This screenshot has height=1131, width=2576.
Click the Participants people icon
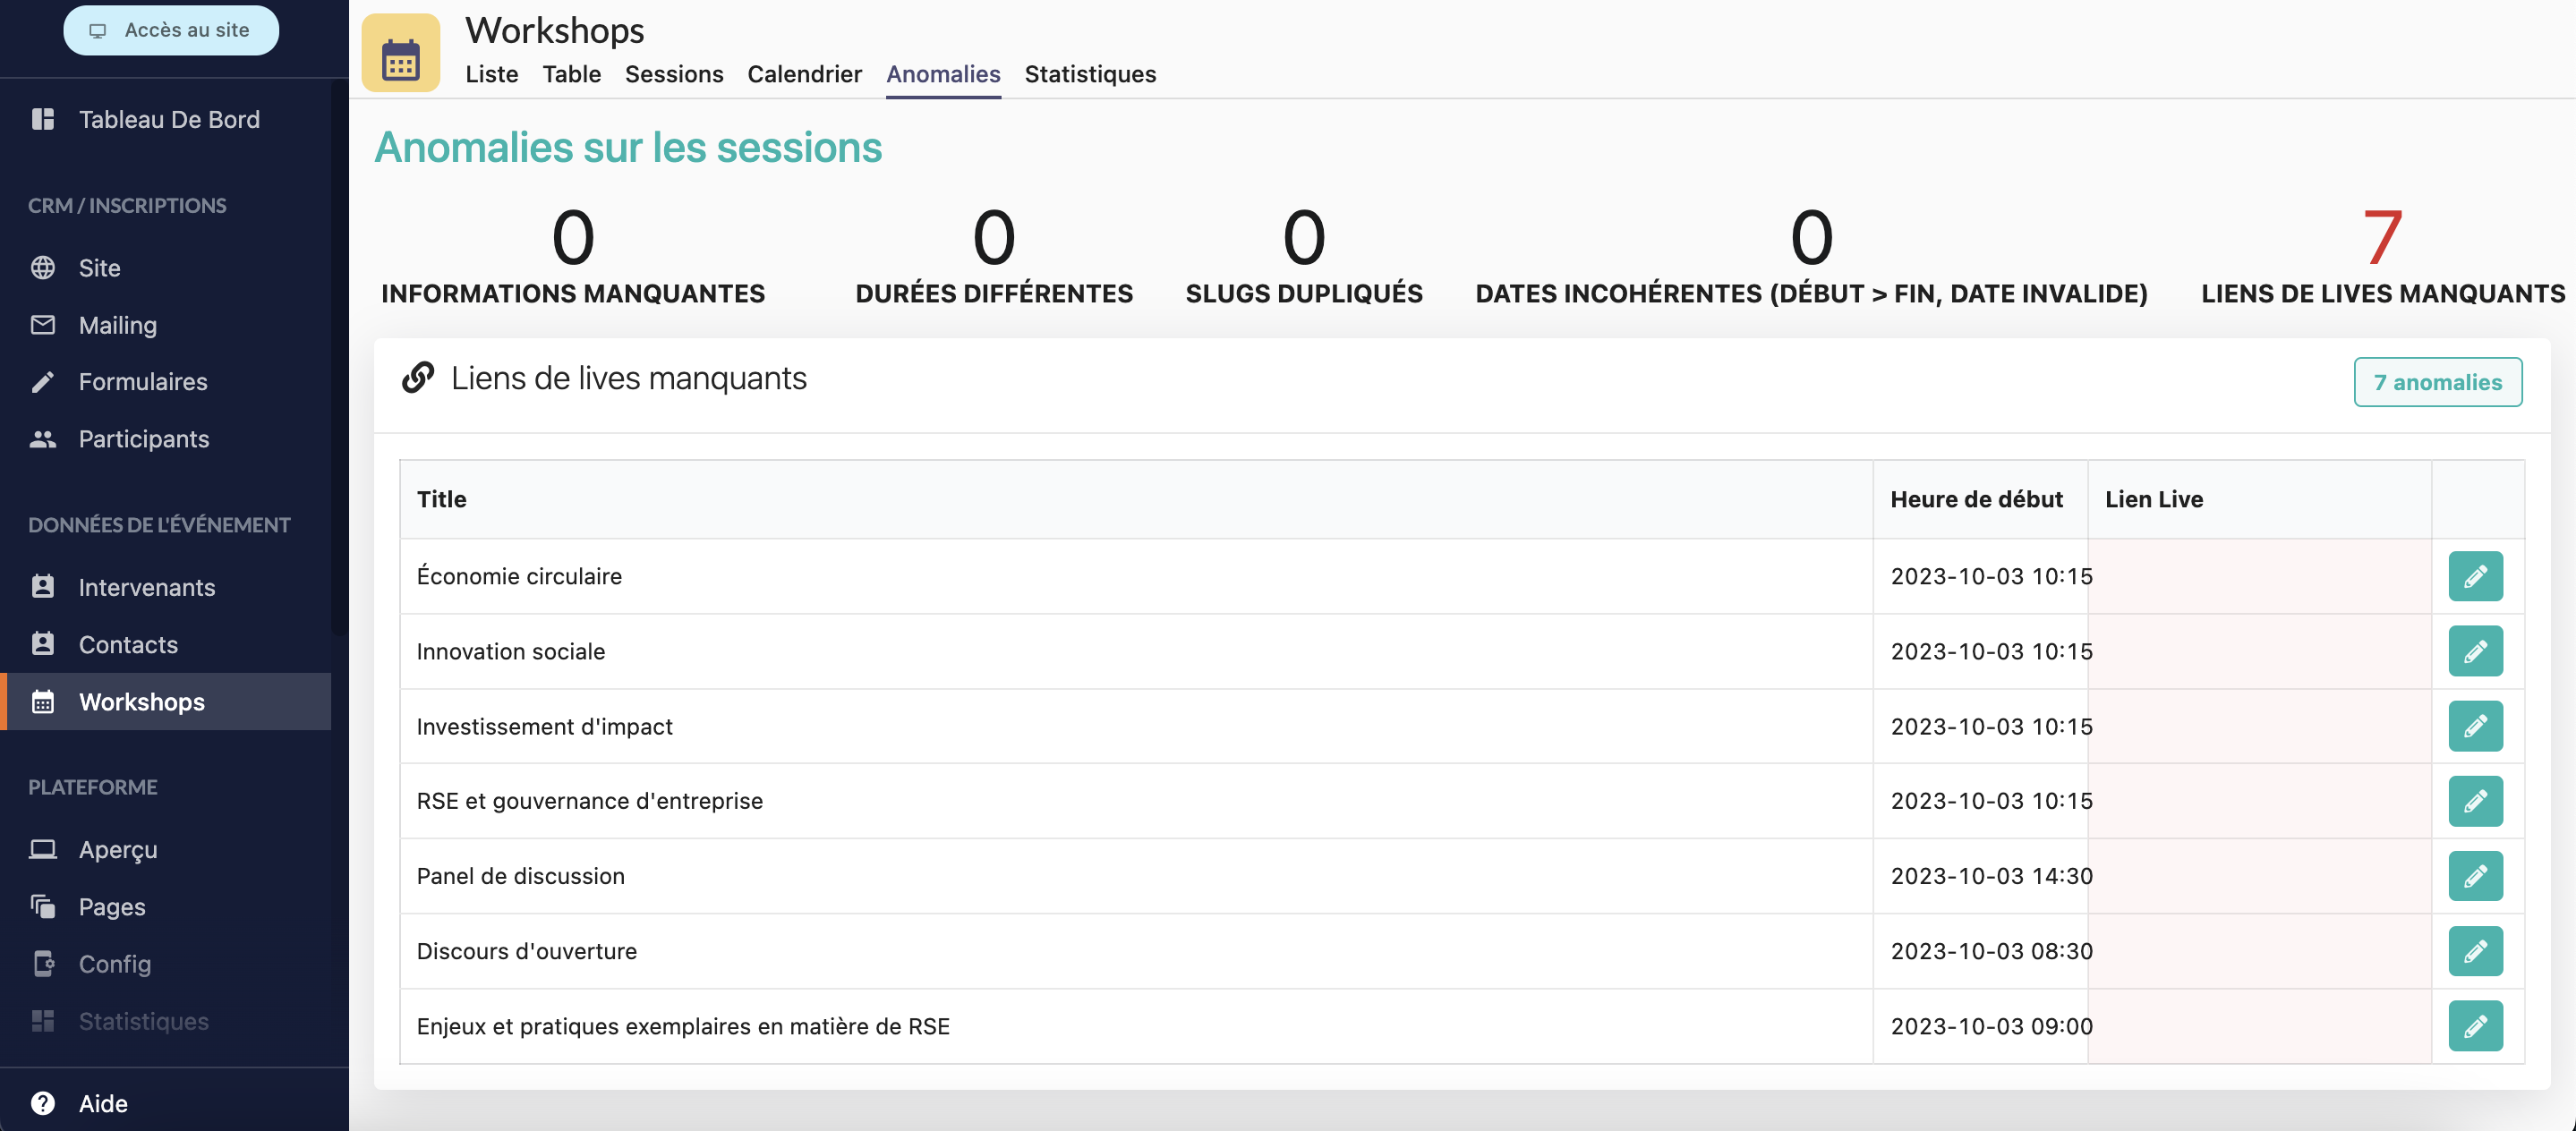tap(43, 439)
